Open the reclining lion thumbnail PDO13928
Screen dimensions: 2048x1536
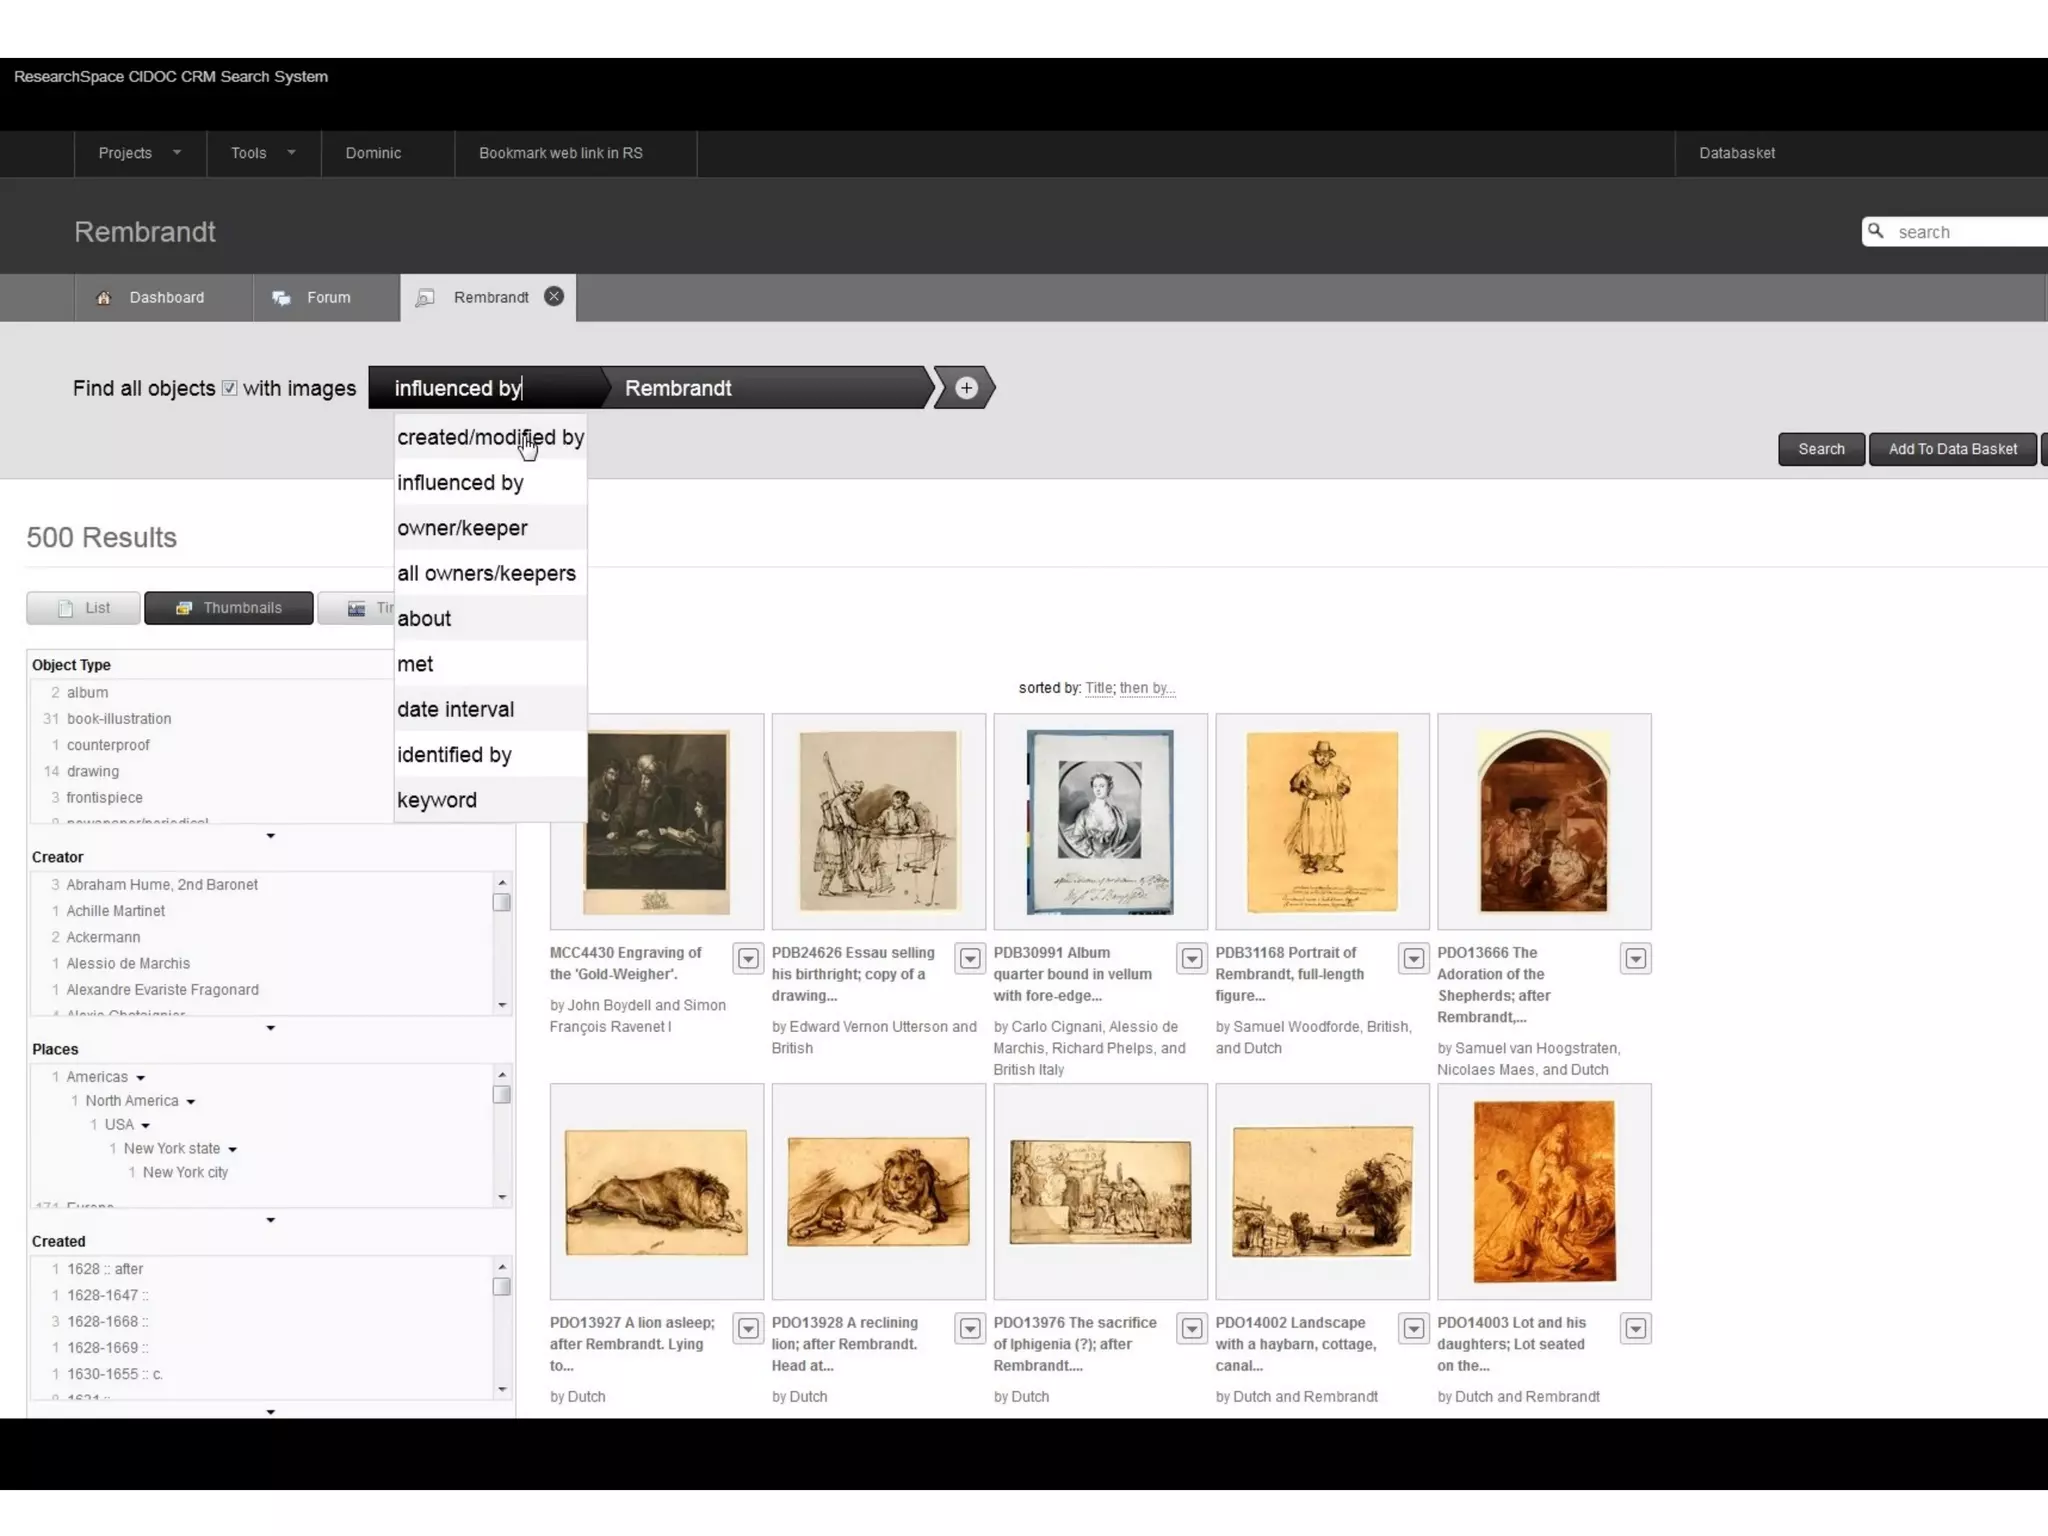pos(878,1192)
